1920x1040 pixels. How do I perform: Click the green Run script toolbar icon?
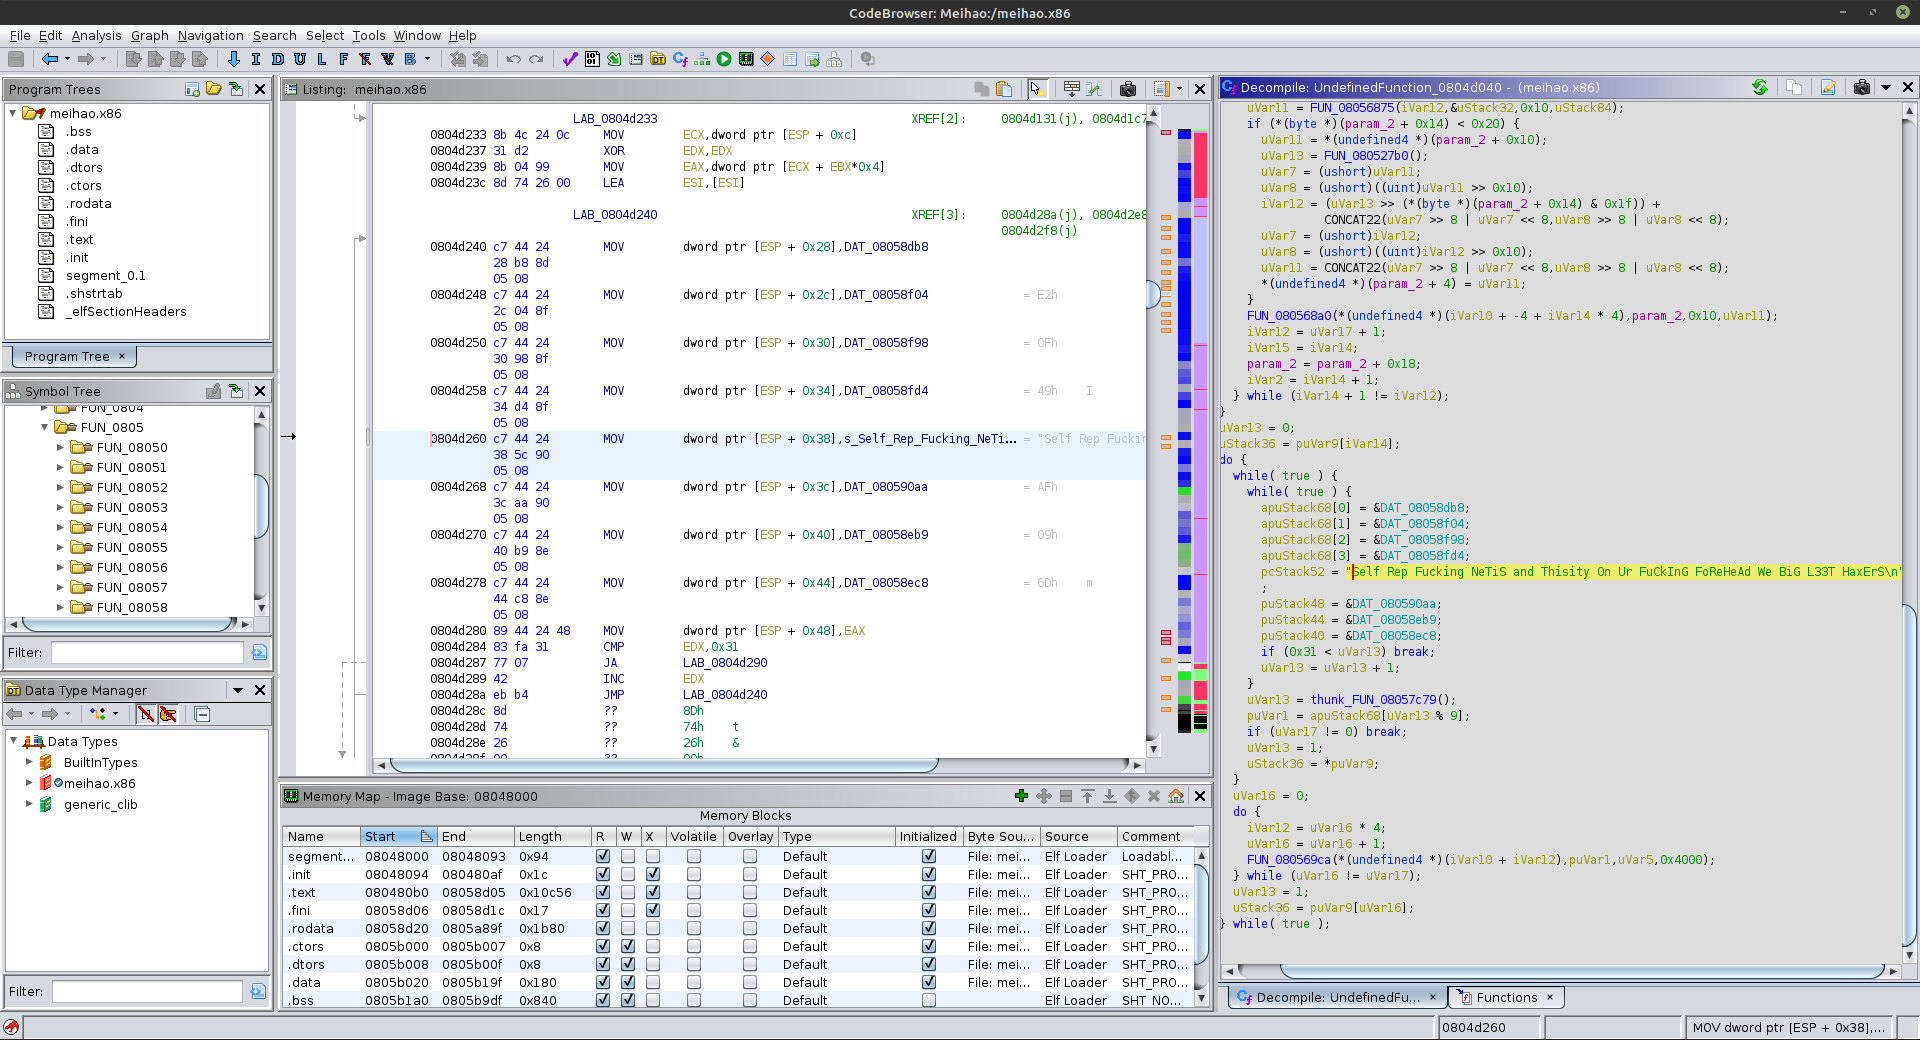click(x=724, y=59)
